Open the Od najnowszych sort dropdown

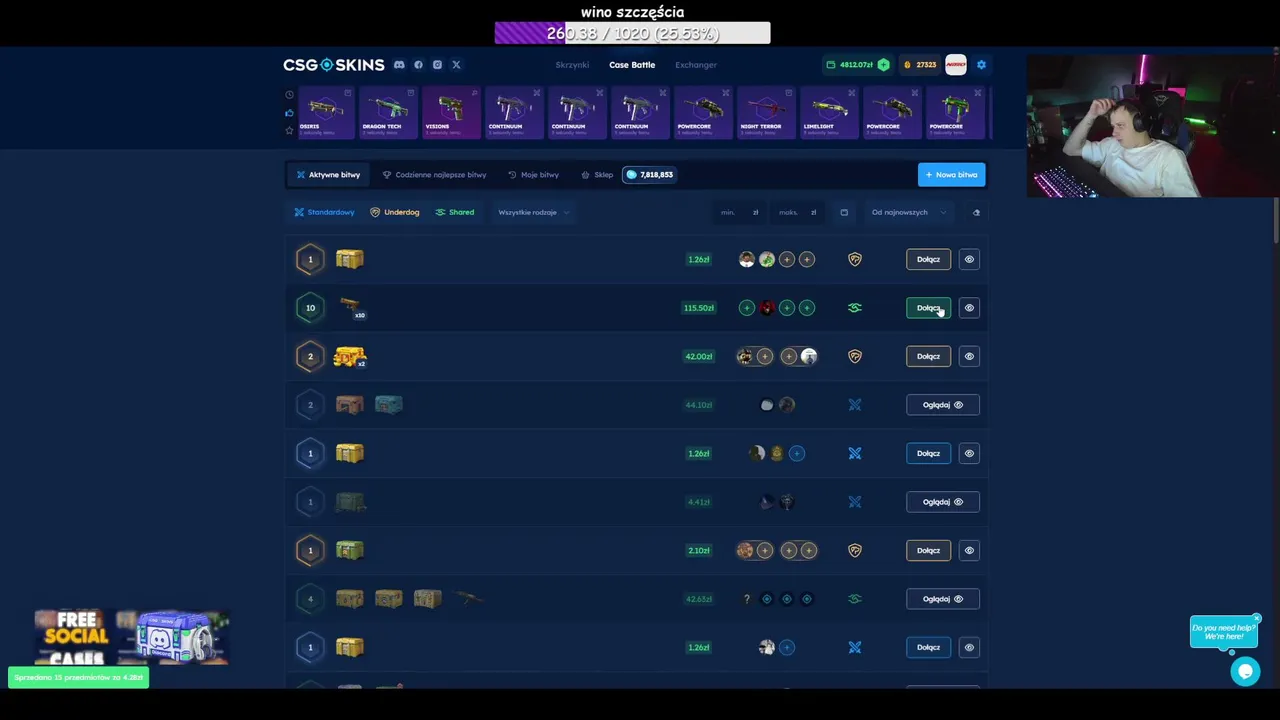(x=908, y=212)
